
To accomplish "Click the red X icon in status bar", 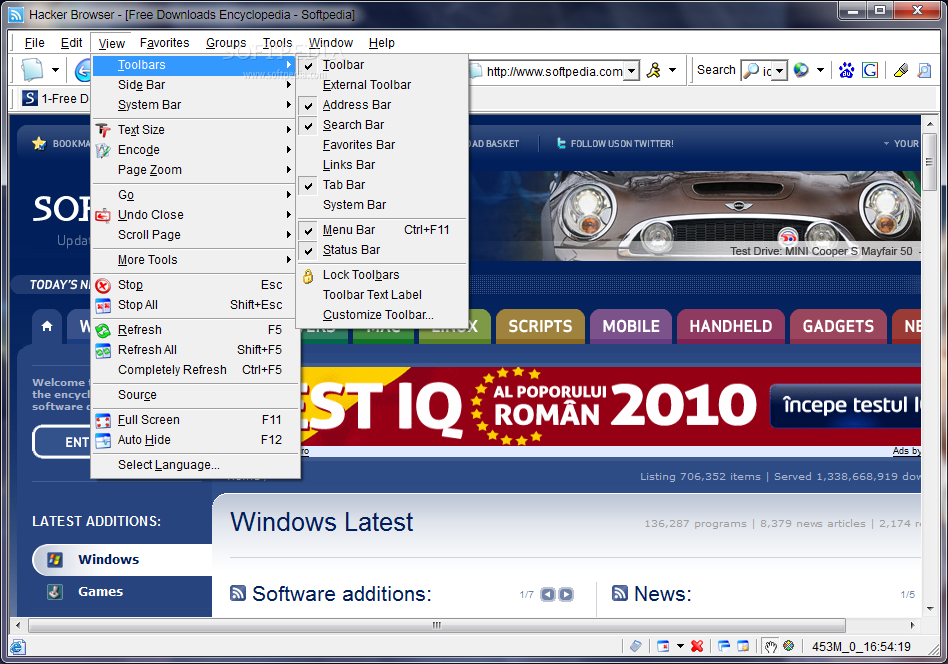I will [697, 646].
